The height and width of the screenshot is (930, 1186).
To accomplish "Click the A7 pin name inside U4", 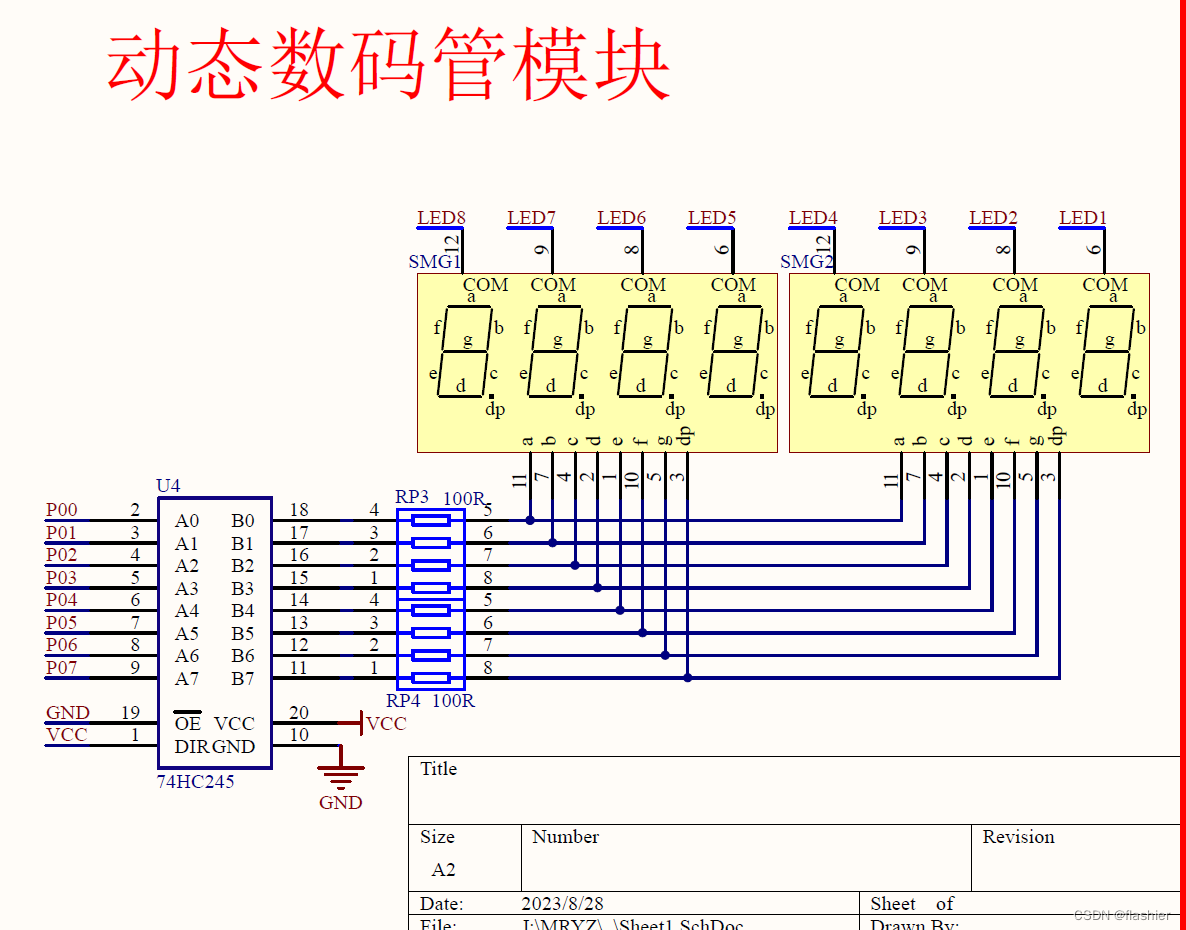I will (187, 678).
